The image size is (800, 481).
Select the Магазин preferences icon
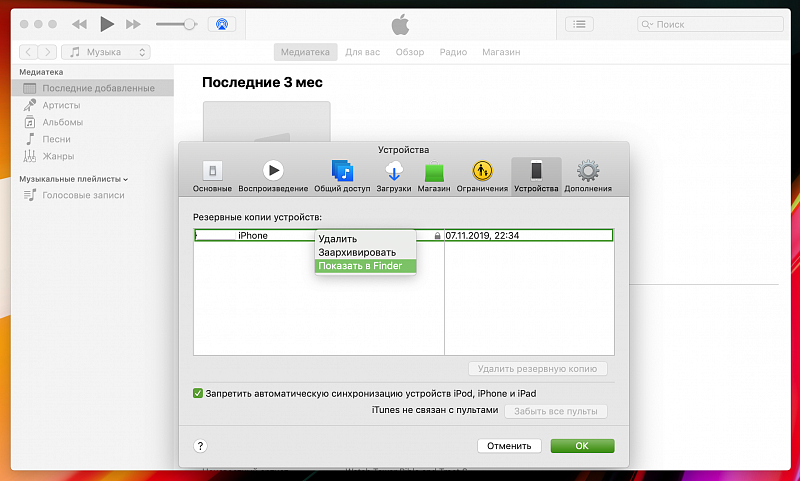pos(433,171)
